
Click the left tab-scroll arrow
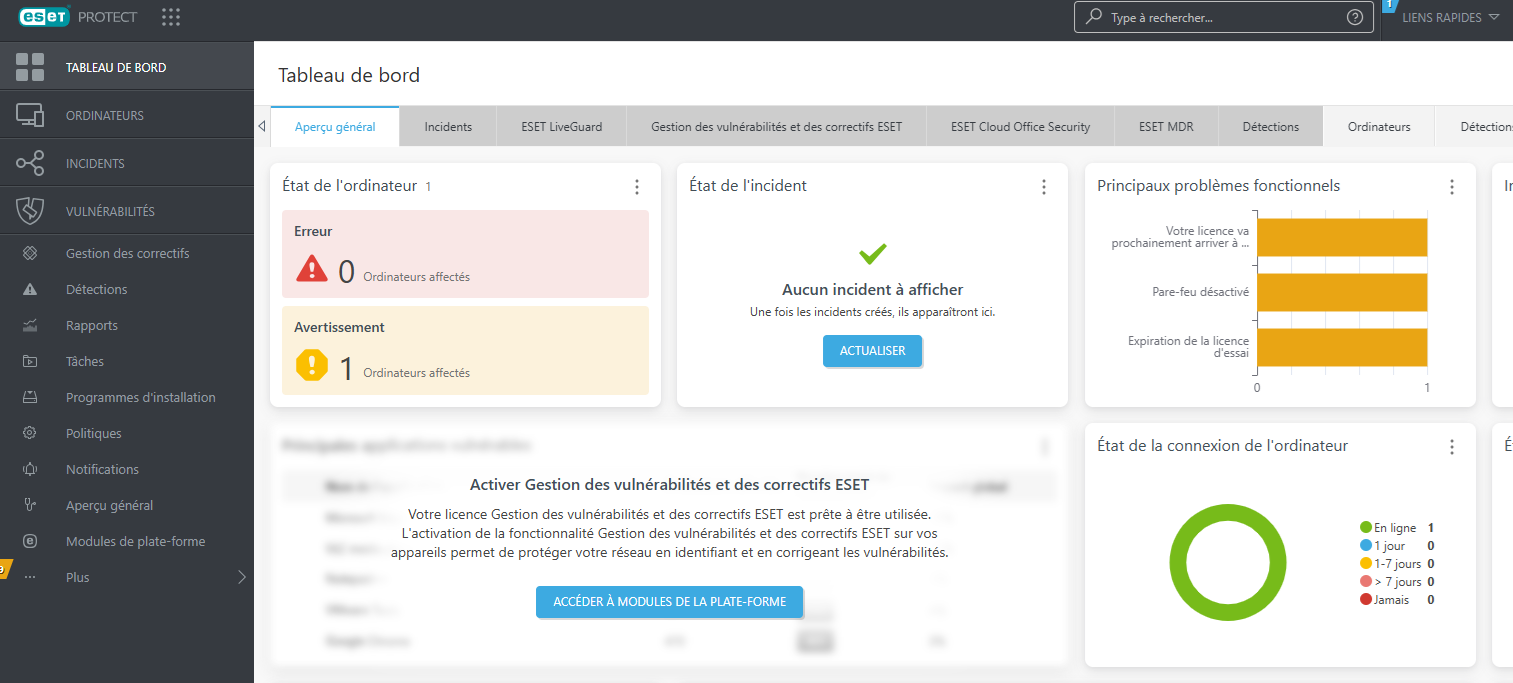point(262,127)
